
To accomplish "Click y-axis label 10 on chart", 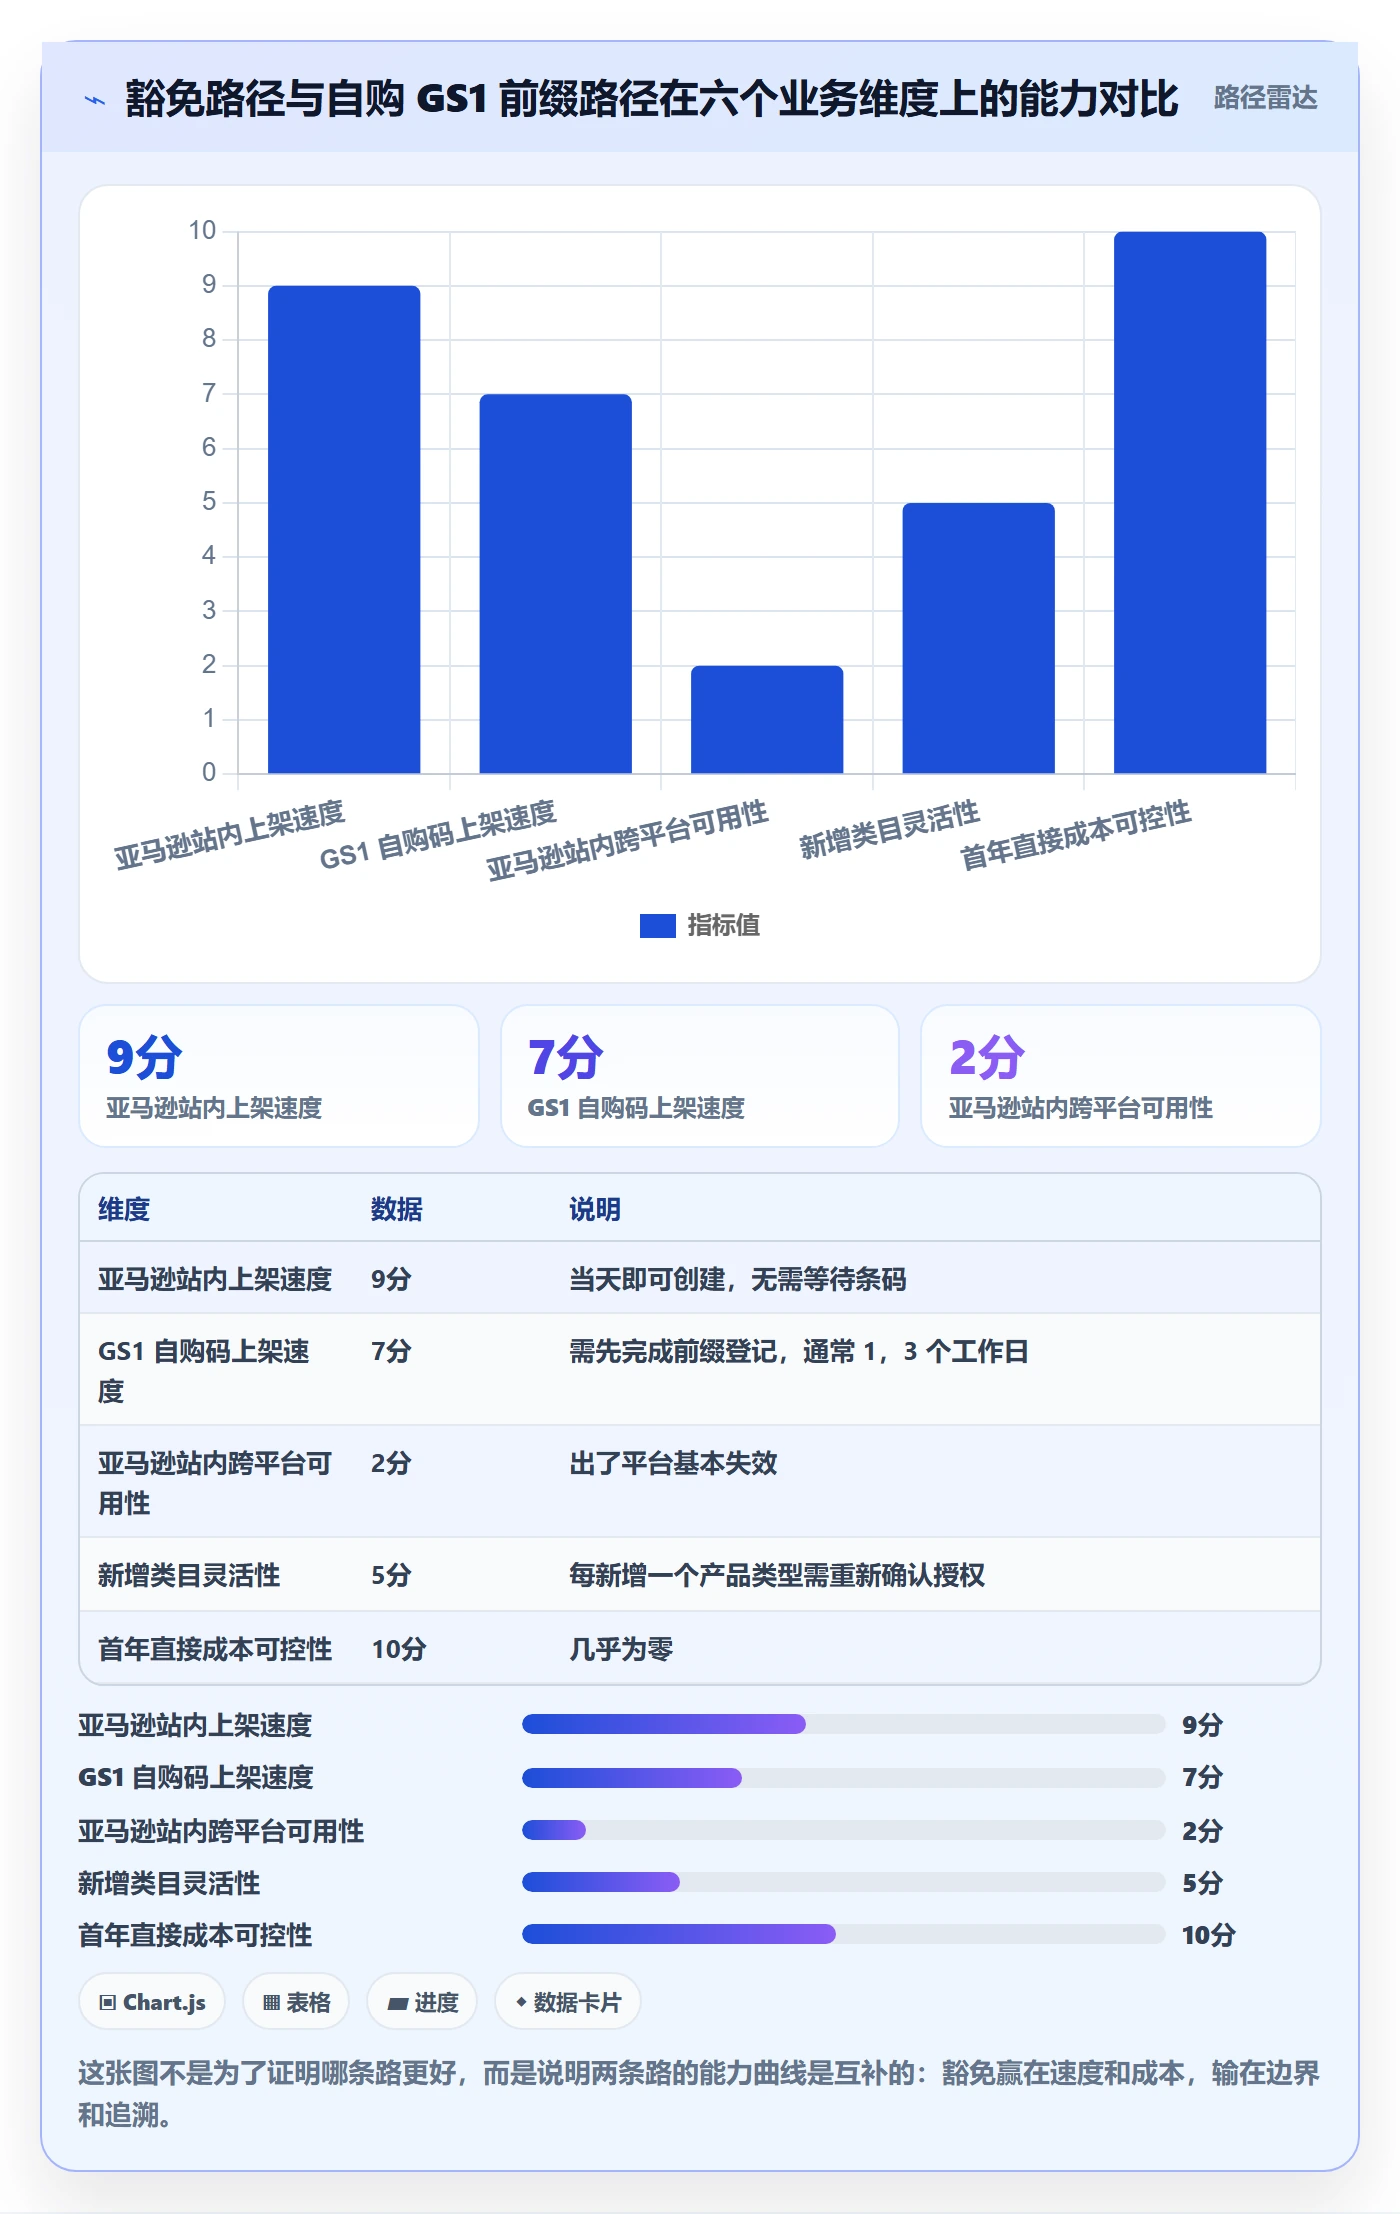I will (202, 231).
